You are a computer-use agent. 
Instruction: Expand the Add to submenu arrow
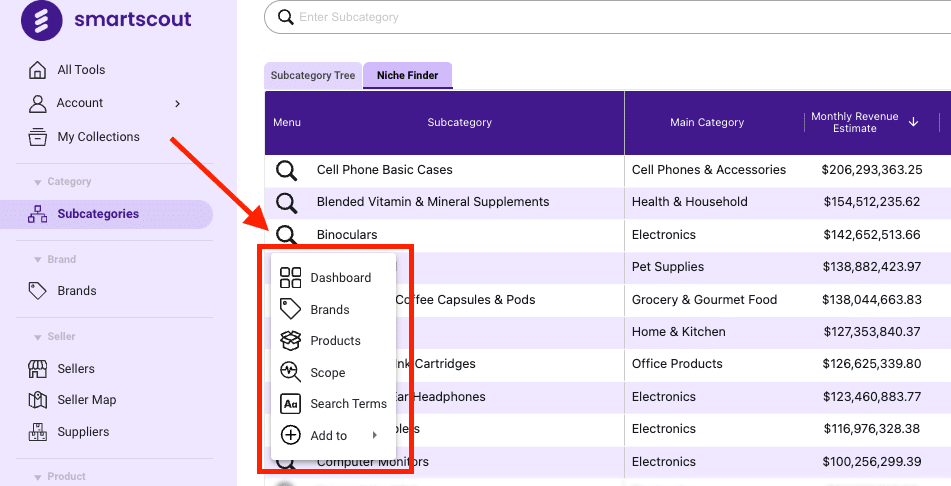[x=375, y=435]
